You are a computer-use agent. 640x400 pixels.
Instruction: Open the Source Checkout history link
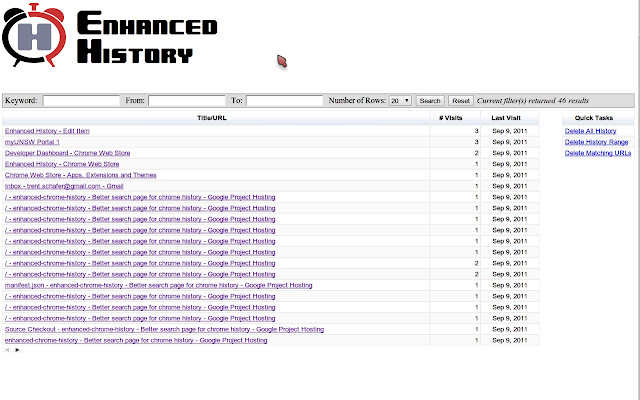click(x=164, y=329)
